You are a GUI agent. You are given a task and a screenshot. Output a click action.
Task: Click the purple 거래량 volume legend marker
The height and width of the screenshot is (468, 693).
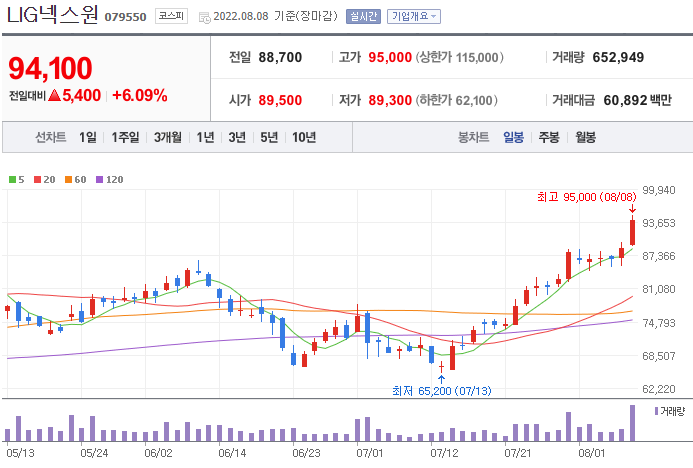point(656,411)
